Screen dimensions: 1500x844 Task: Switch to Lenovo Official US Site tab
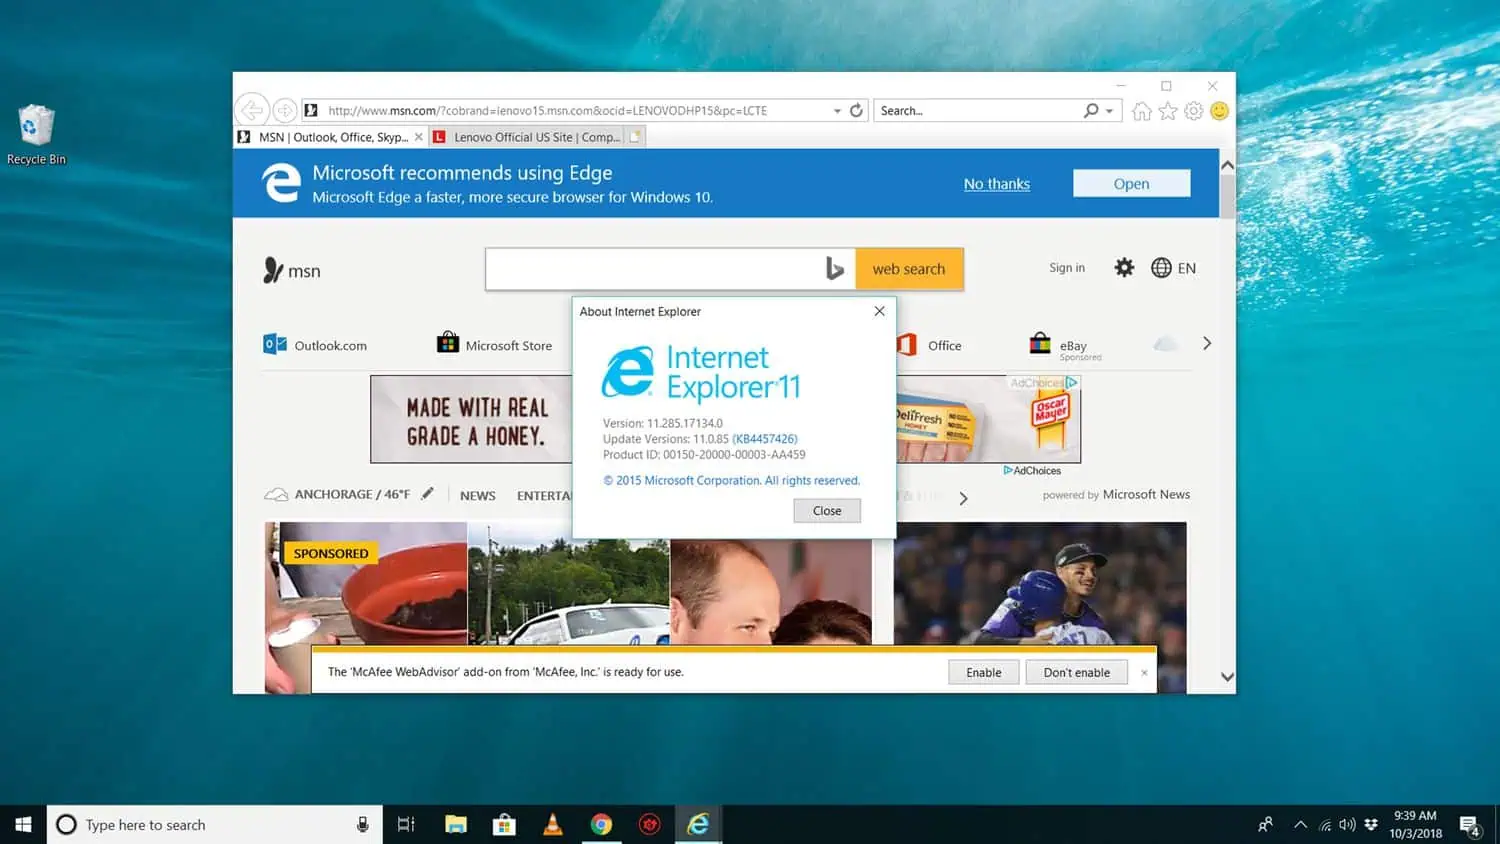526,137
